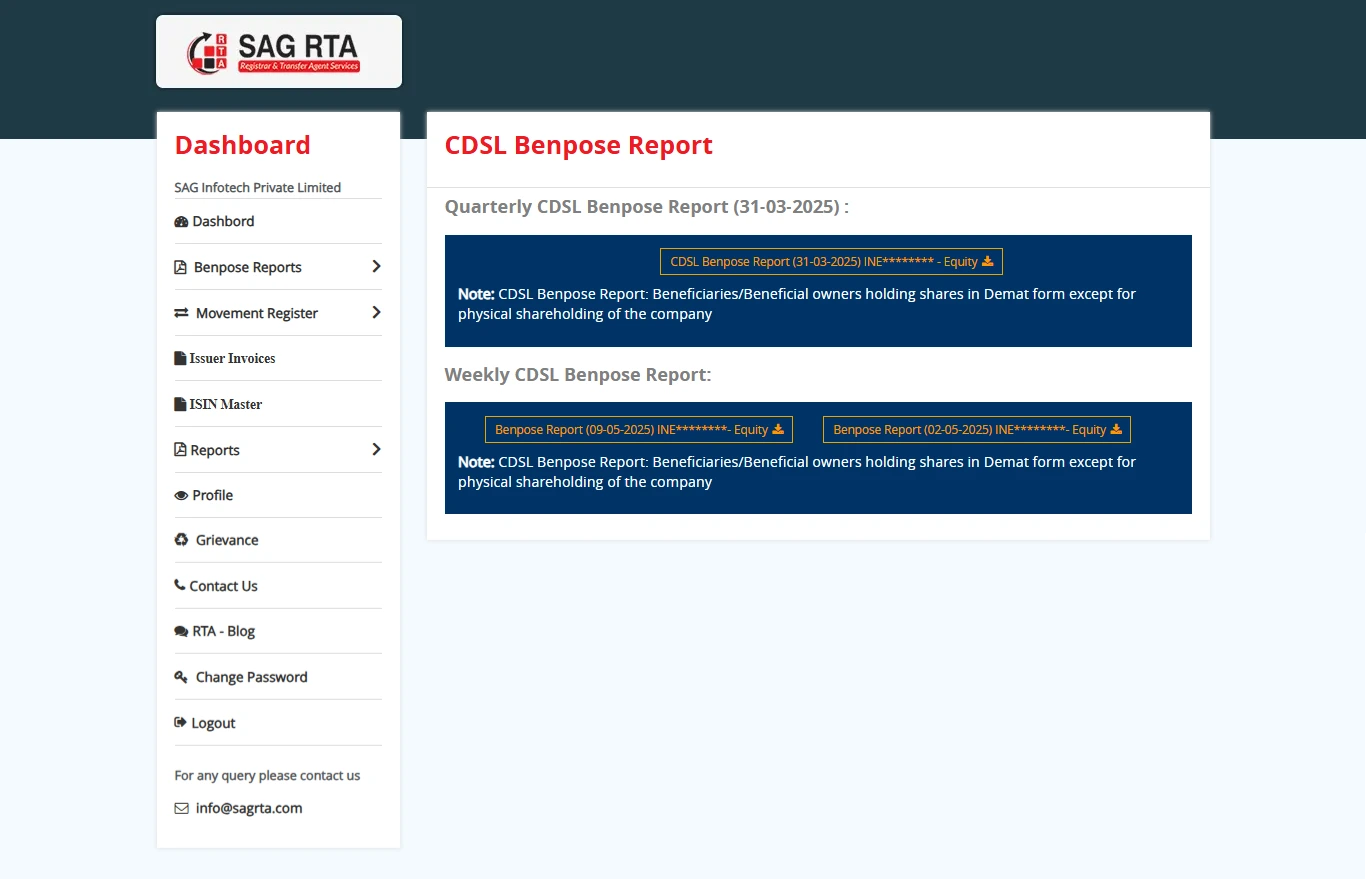The width and height of the screenshot is (1366, 879).
Task: Expand the Reports submenu chevron
Action: coord(376,450)
